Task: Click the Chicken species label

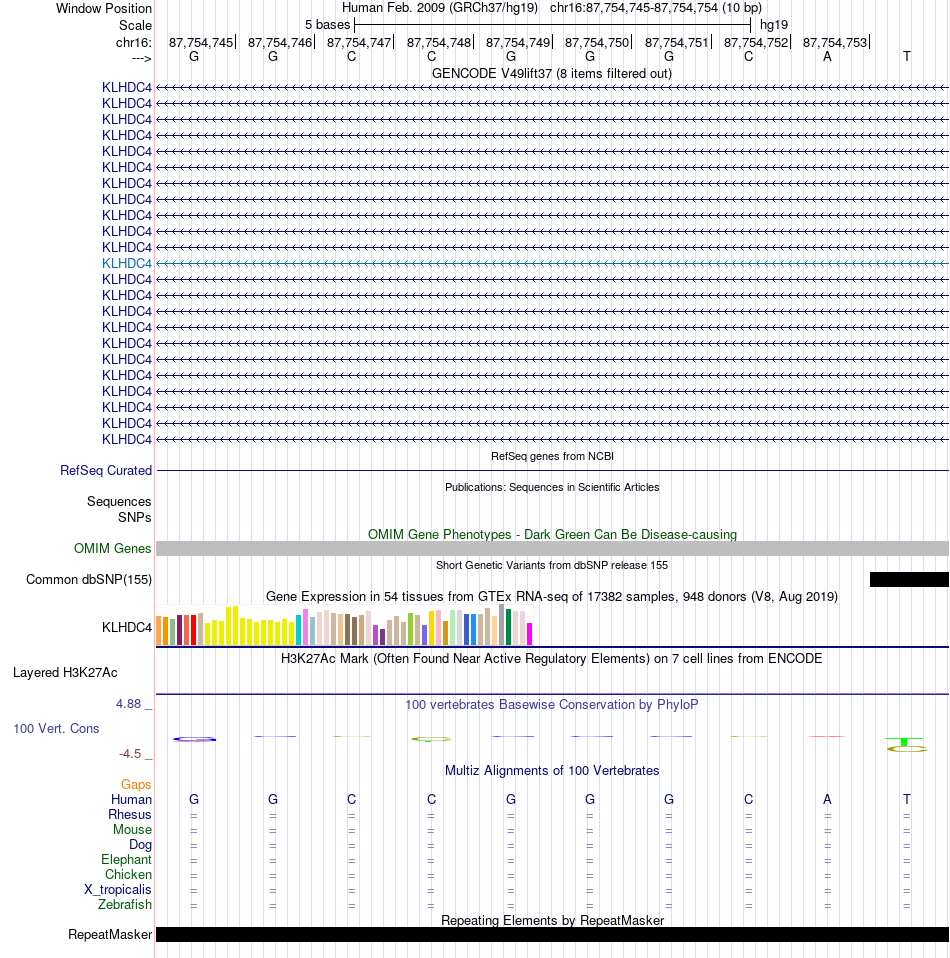Action: [128, 874]
